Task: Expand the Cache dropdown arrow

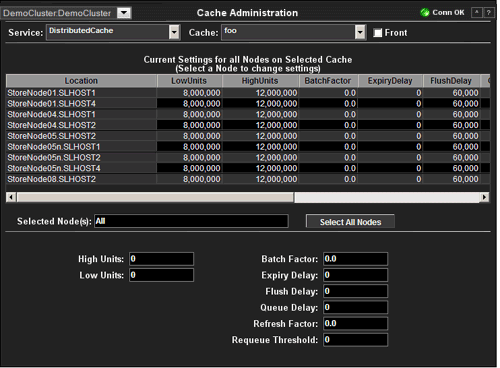Action: [360, 32]
